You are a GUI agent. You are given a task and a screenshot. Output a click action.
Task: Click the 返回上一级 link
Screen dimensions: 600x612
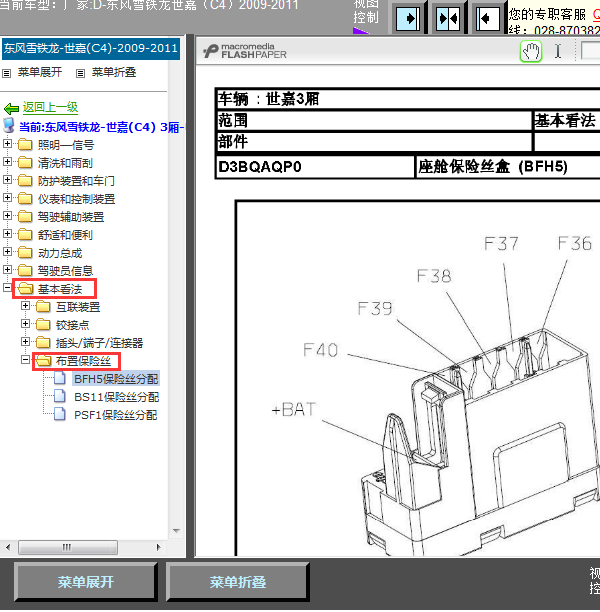click(x=50, y=107)
